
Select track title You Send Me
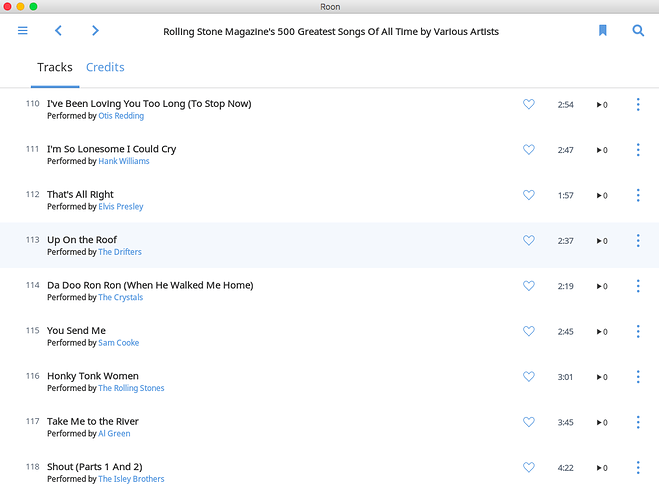click(x=76, y=331)
